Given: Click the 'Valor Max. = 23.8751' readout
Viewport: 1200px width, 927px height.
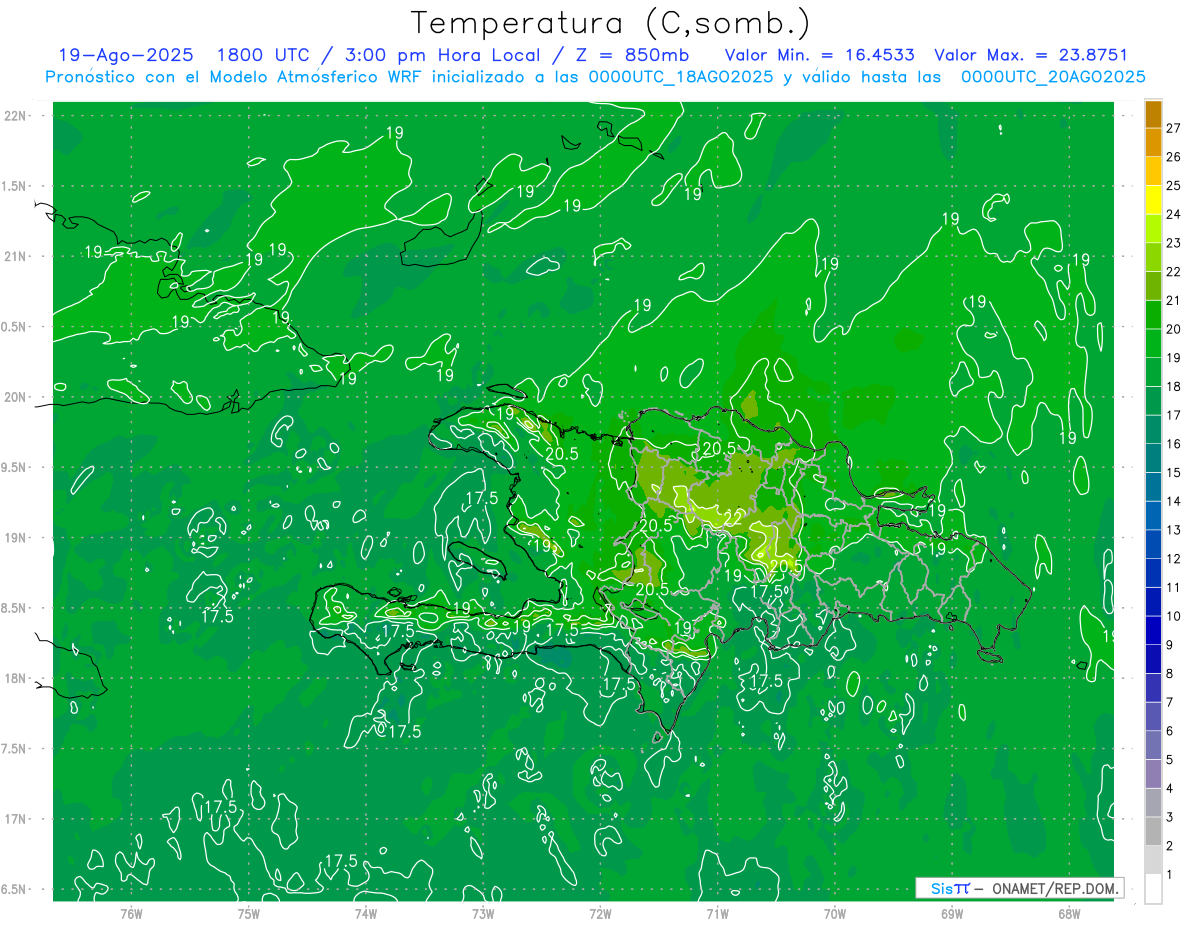Looking at the screenshot, I should [1030, 55].
